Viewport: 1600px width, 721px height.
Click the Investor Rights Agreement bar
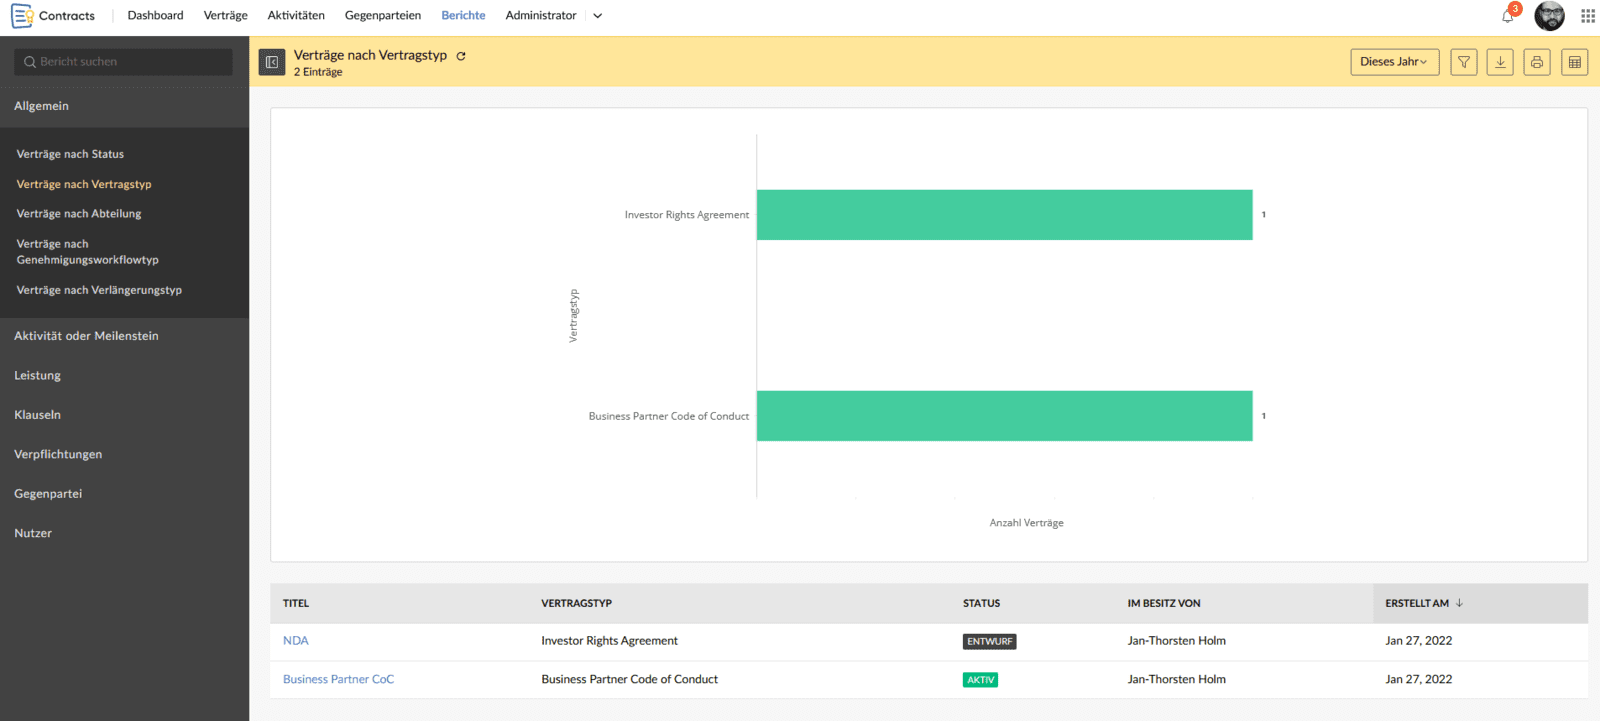[1004, 215]
